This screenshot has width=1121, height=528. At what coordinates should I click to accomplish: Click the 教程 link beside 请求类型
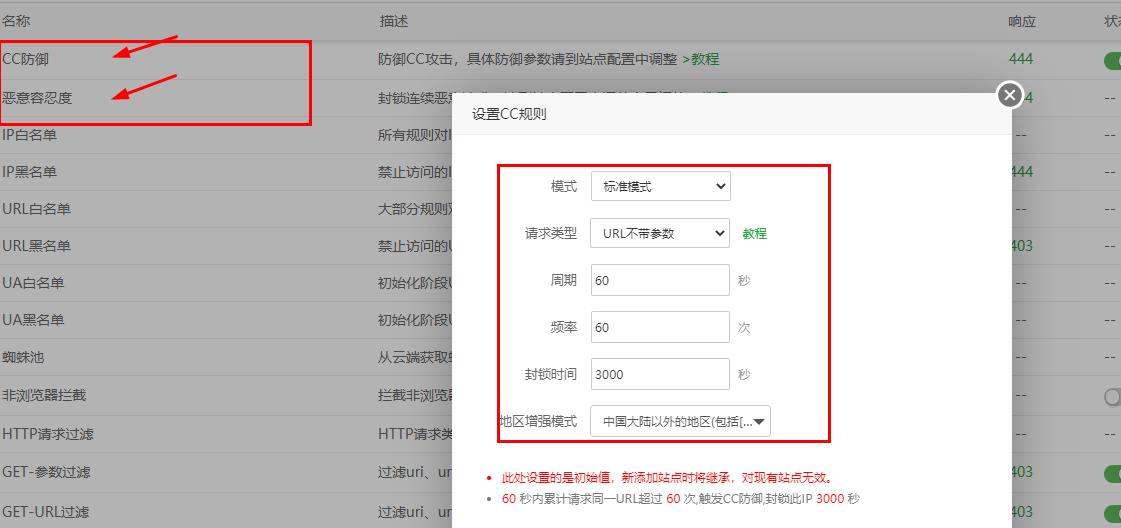point(754,234)
